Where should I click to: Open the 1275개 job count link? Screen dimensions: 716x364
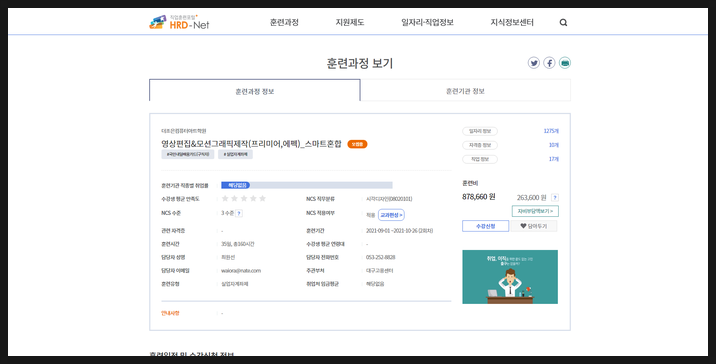click(551, 131)
